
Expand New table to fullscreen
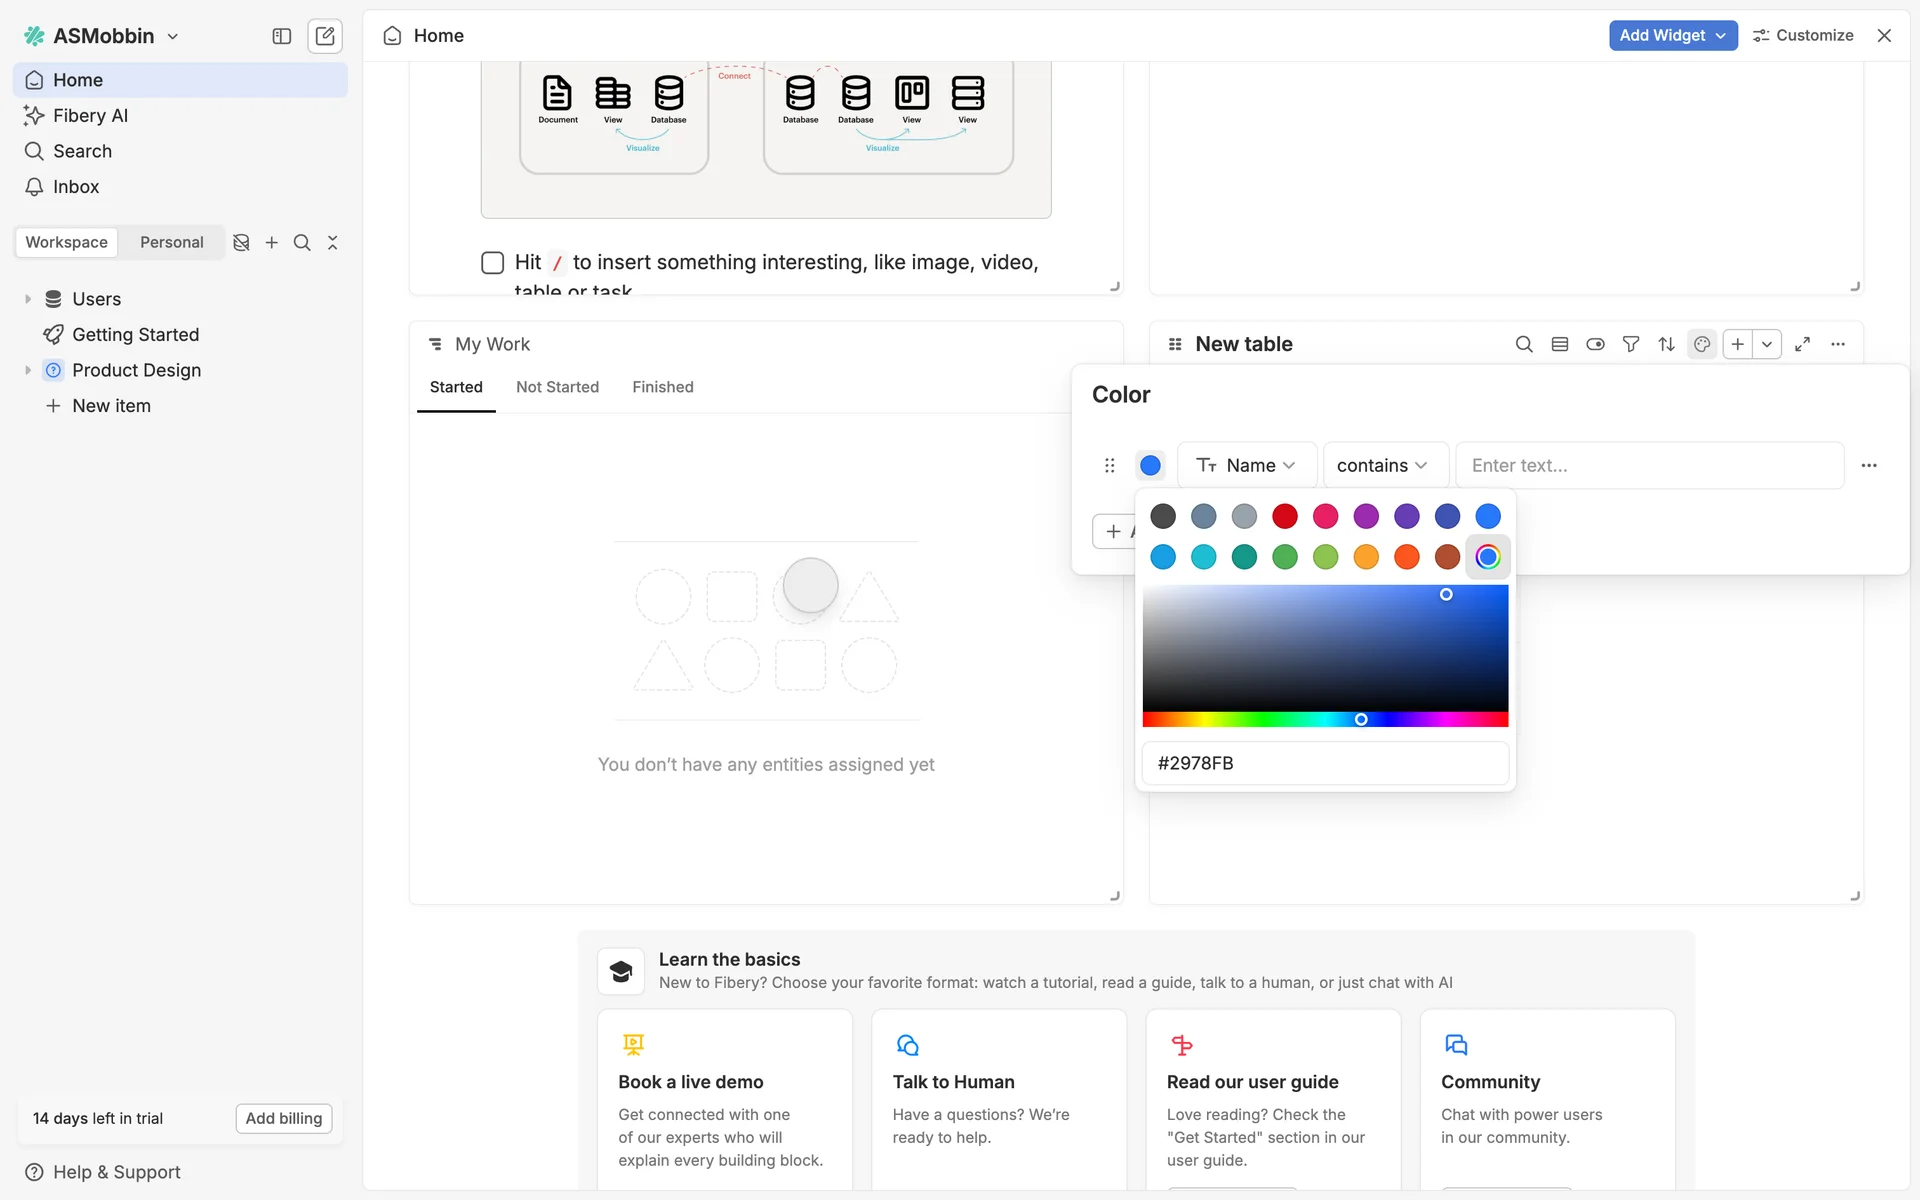(x=1802, y=344)
